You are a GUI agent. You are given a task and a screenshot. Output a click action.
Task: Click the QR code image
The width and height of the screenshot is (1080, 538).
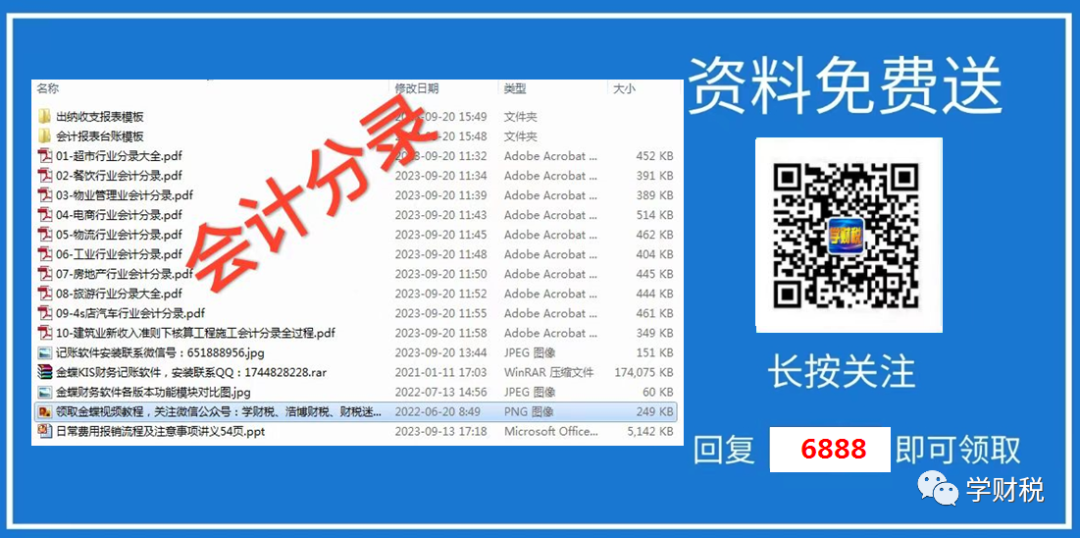pos(849,235)
